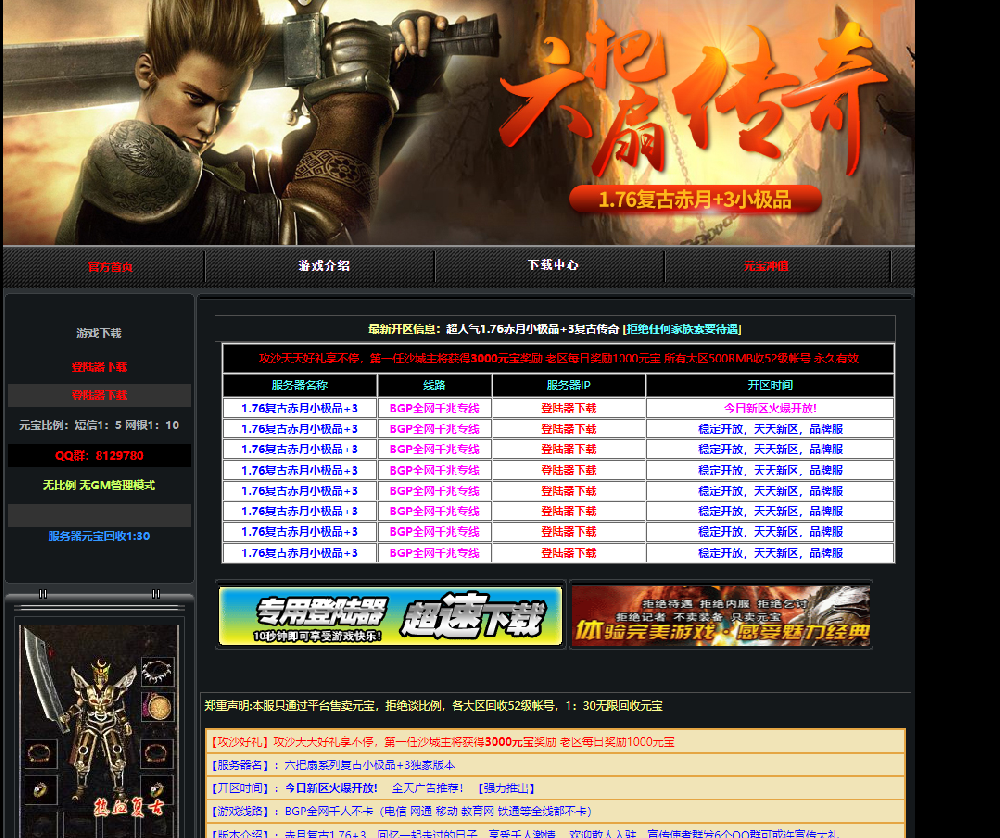Viewport: 1000px width, 838px height.
Task: Click the 【游戏线路】 BGP全网千人不卡 row
Action: coord(555,811)
